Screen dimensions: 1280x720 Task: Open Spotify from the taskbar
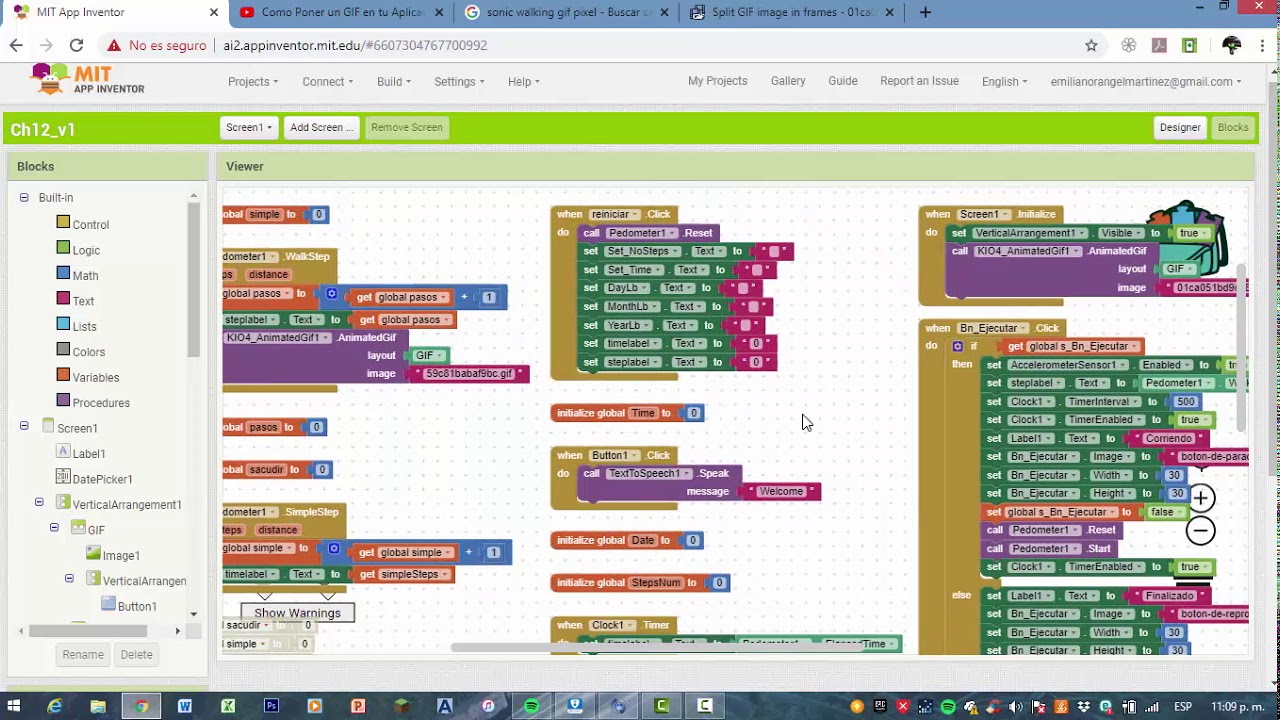[531, 706]
